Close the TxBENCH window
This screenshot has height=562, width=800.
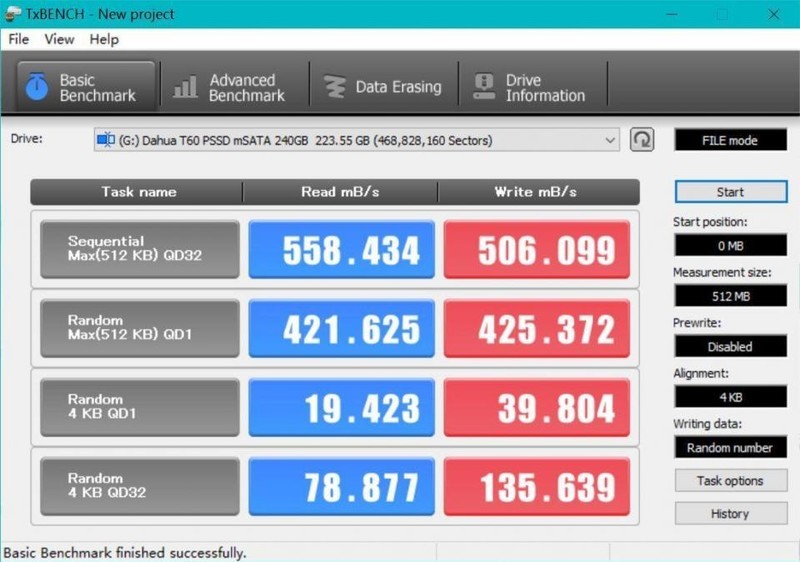[773, 14]
